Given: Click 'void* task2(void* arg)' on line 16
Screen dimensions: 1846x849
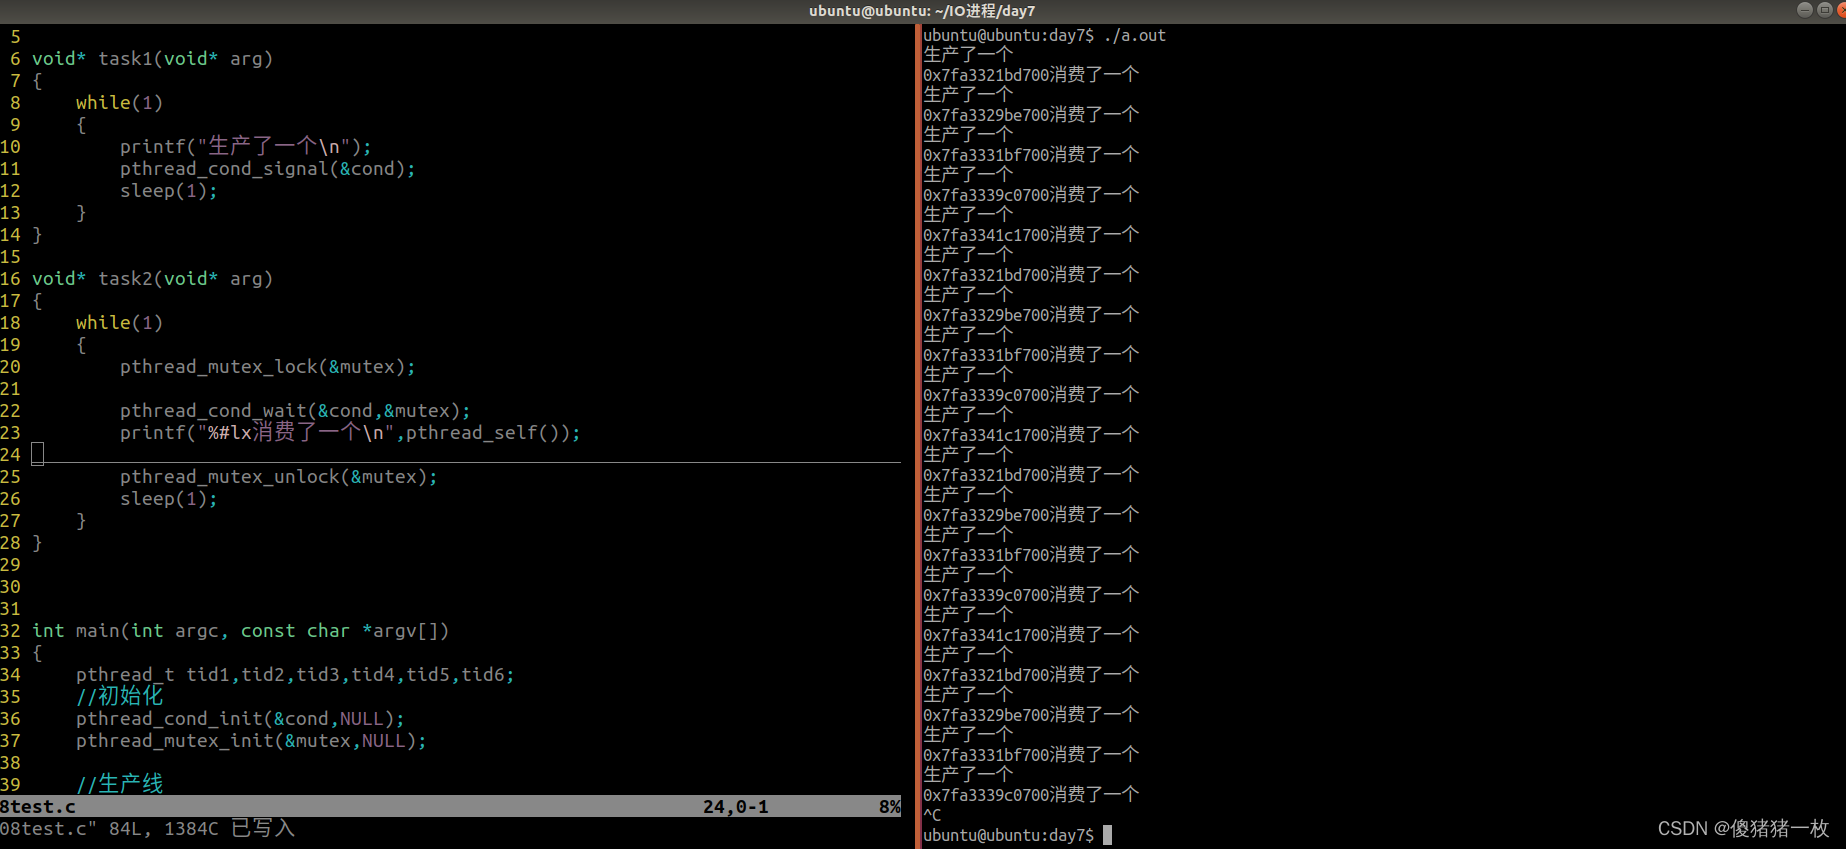Looking at the screenshot, I should pos(152,279).
